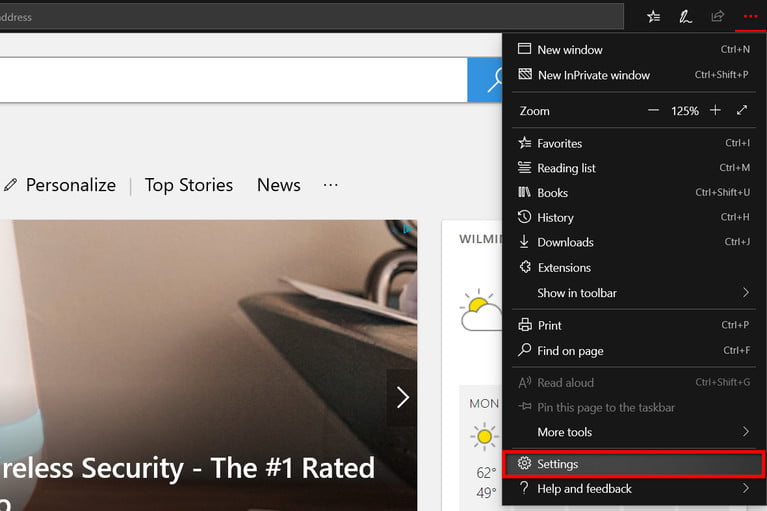Click the Ctrl+M shortcut label

(734, 168)
